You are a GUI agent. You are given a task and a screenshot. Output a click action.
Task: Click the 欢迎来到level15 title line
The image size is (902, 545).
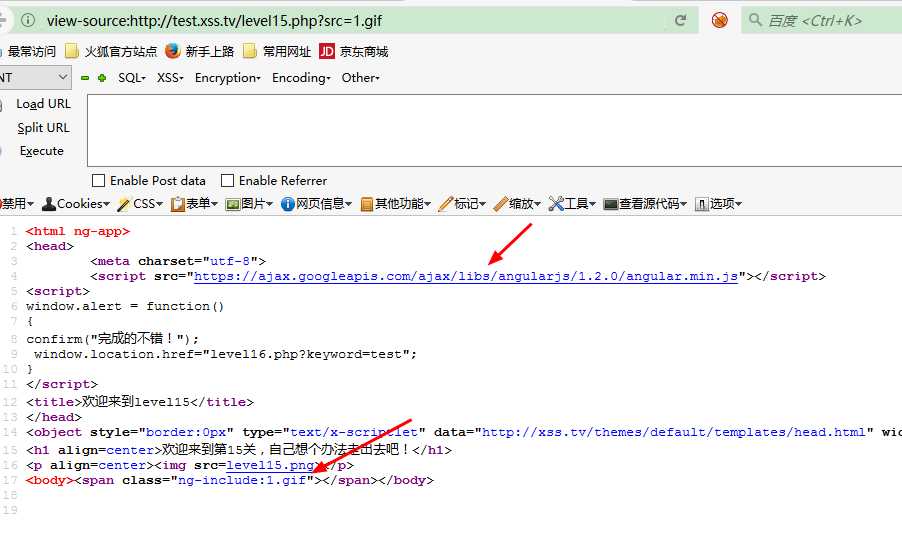(x=140, y=402)
